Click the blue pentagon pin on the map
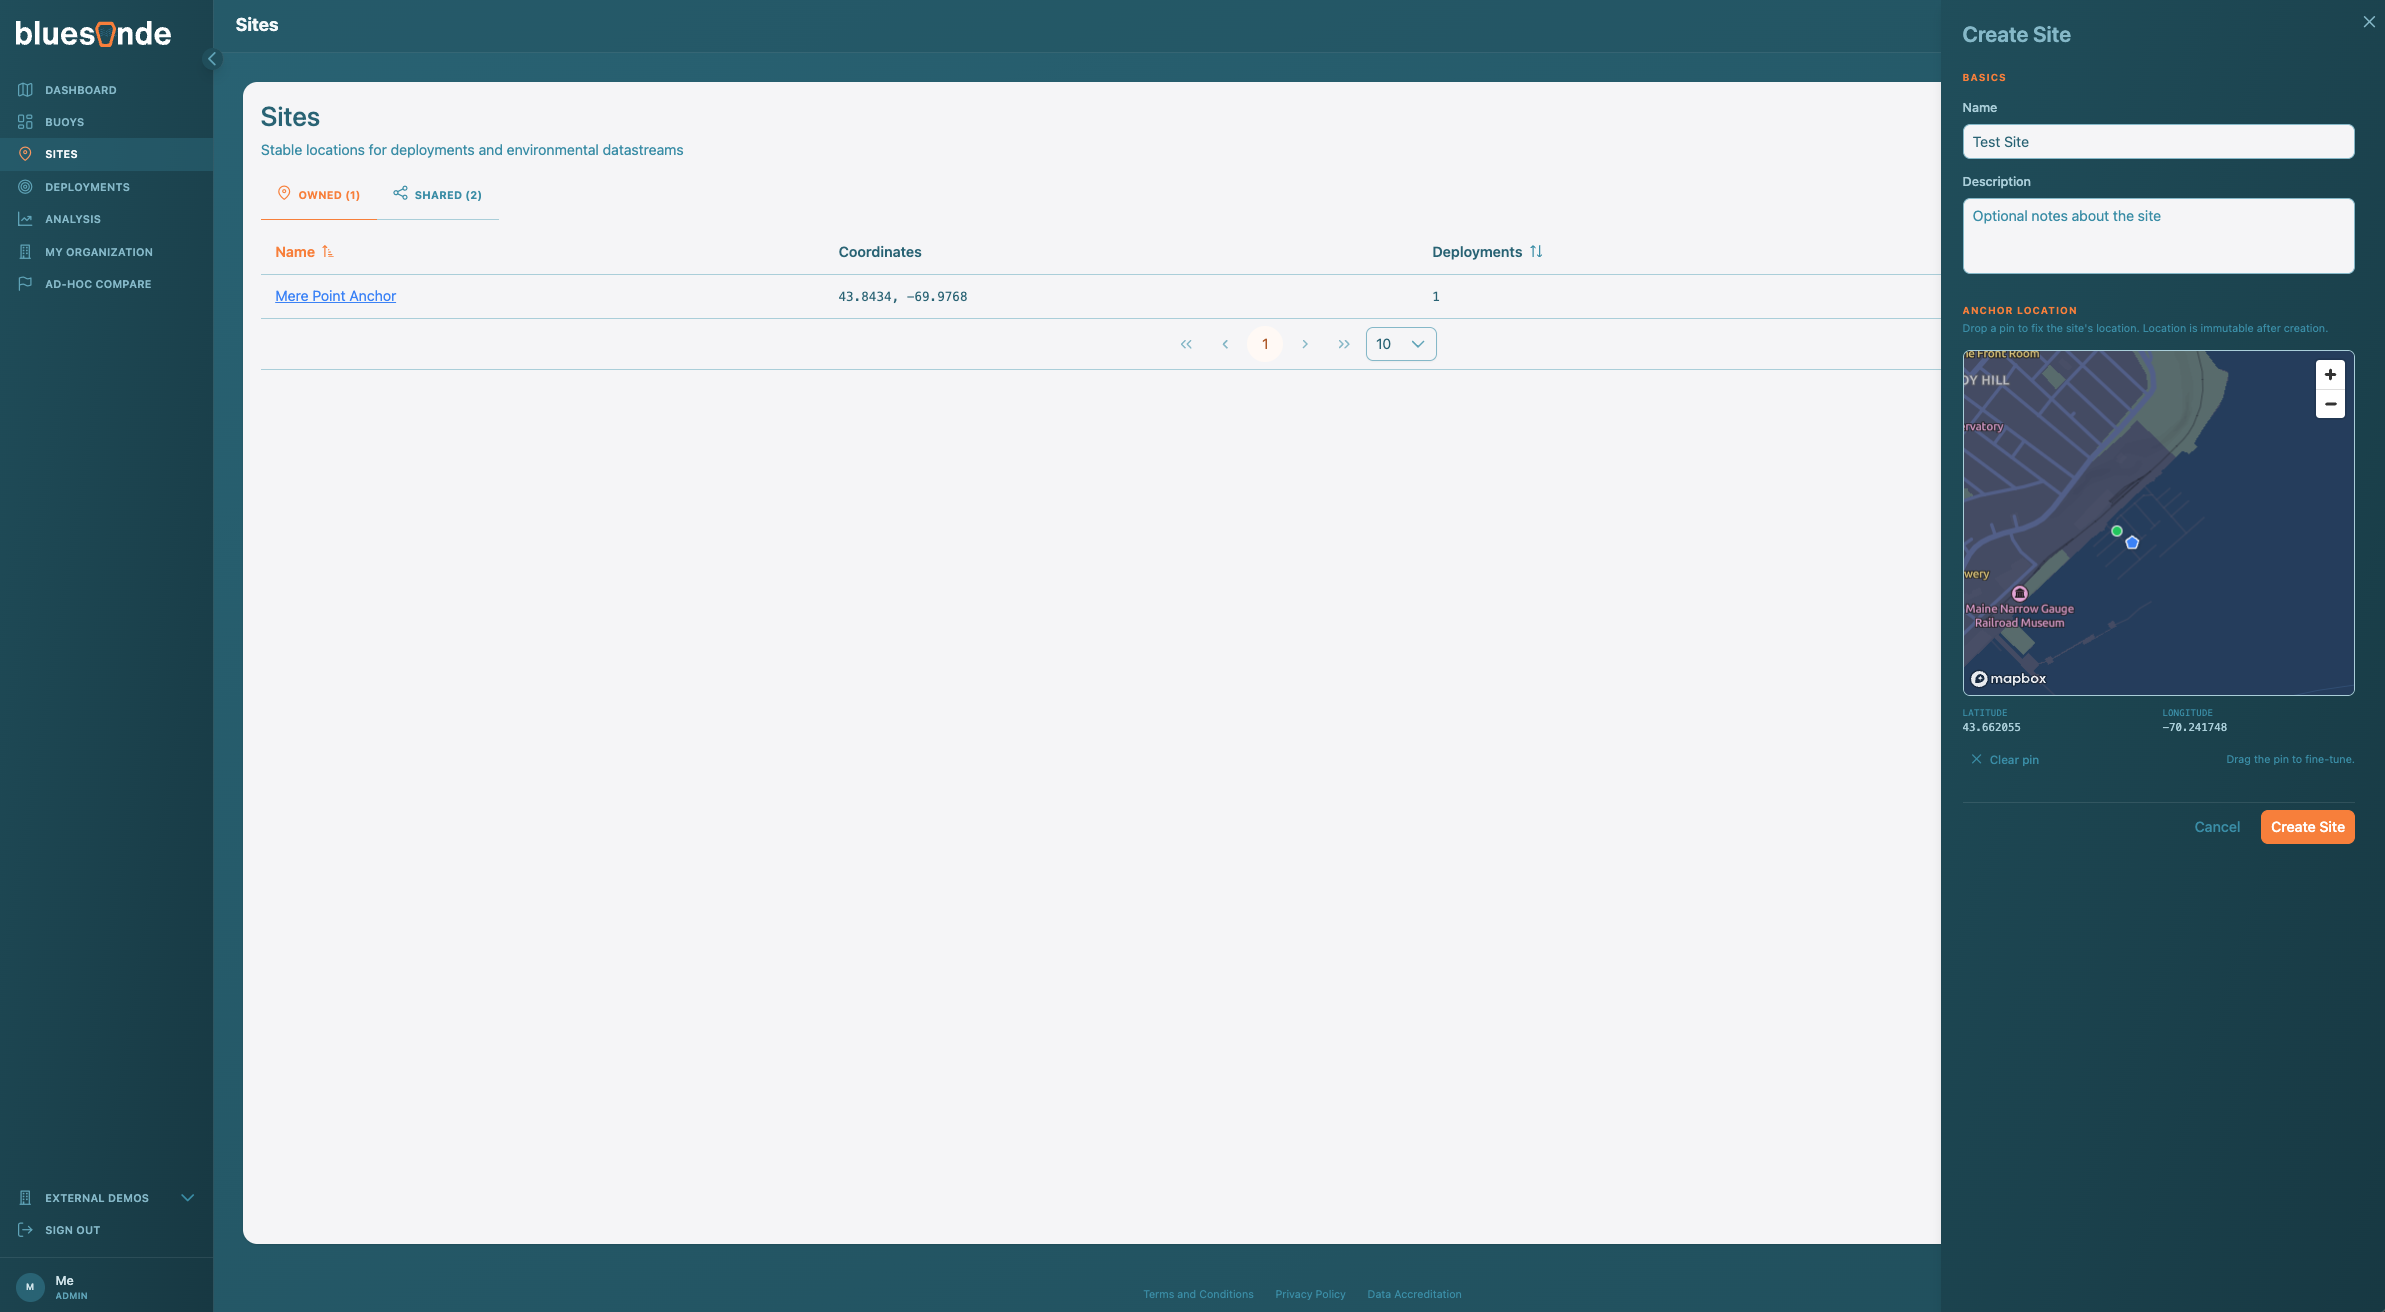 2132,543
